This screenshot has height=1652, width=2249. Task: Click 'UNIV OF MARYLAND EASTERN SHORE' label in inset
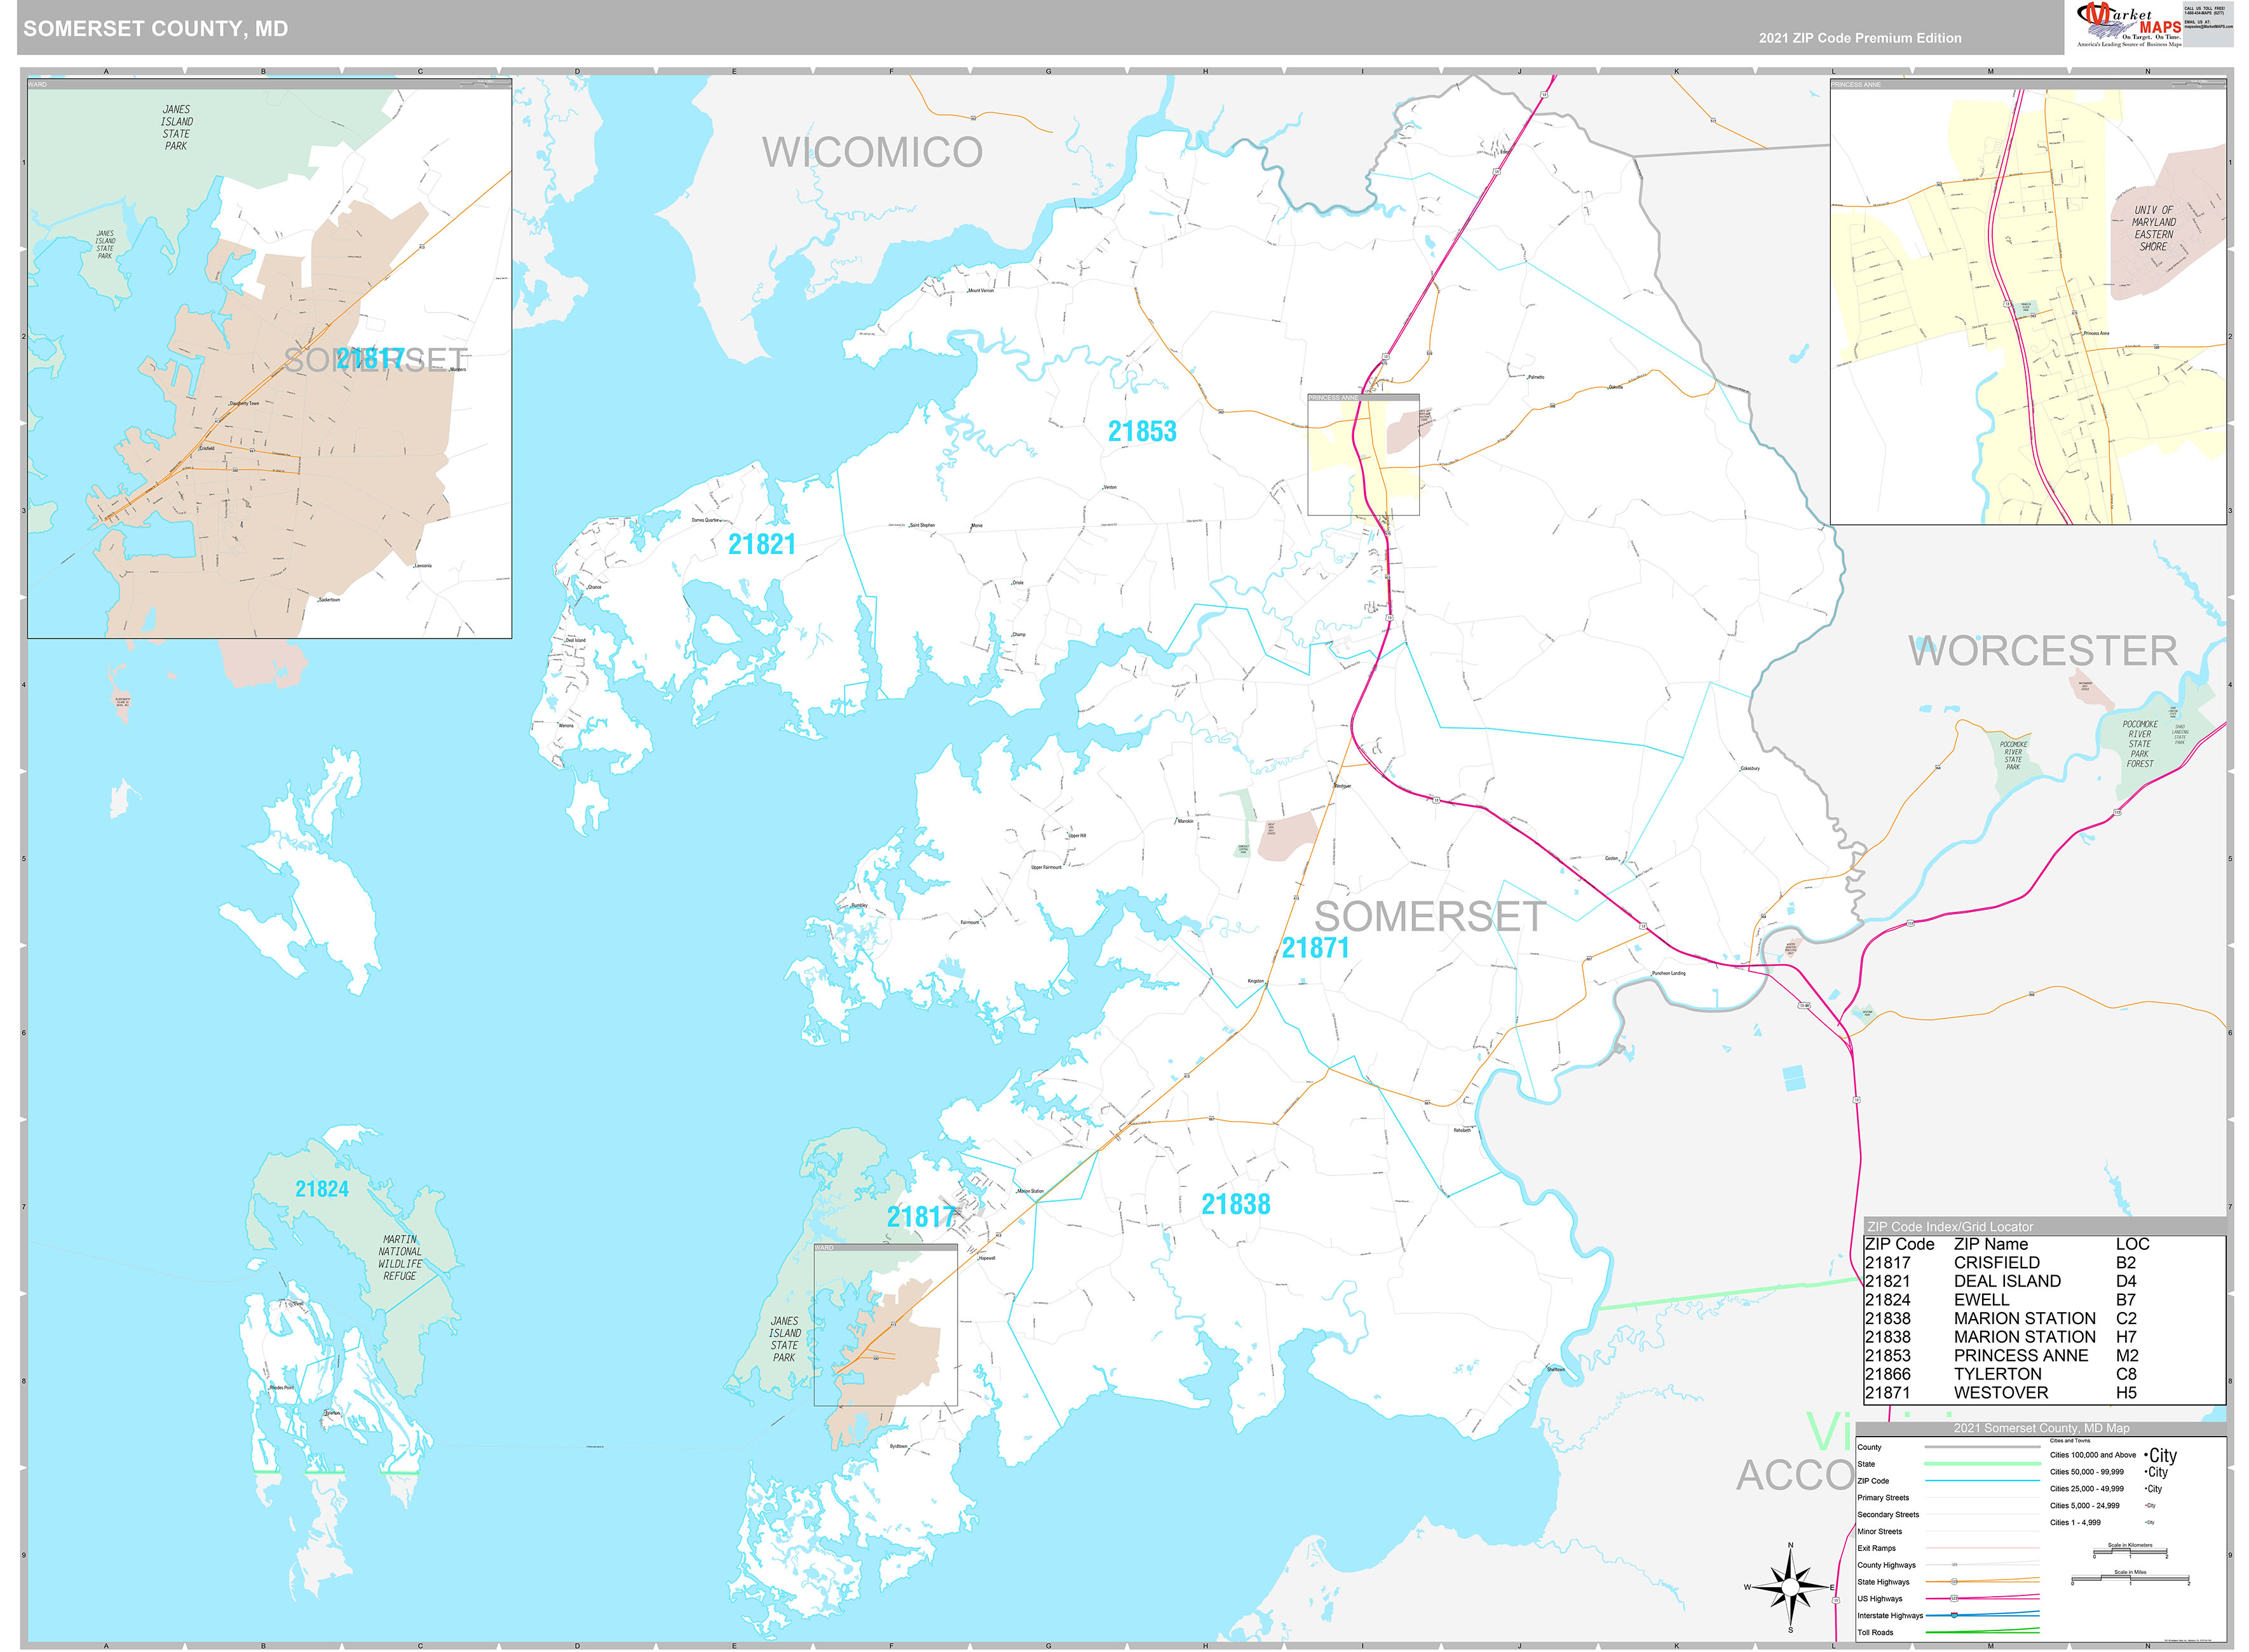click(x=2153, y=228)
